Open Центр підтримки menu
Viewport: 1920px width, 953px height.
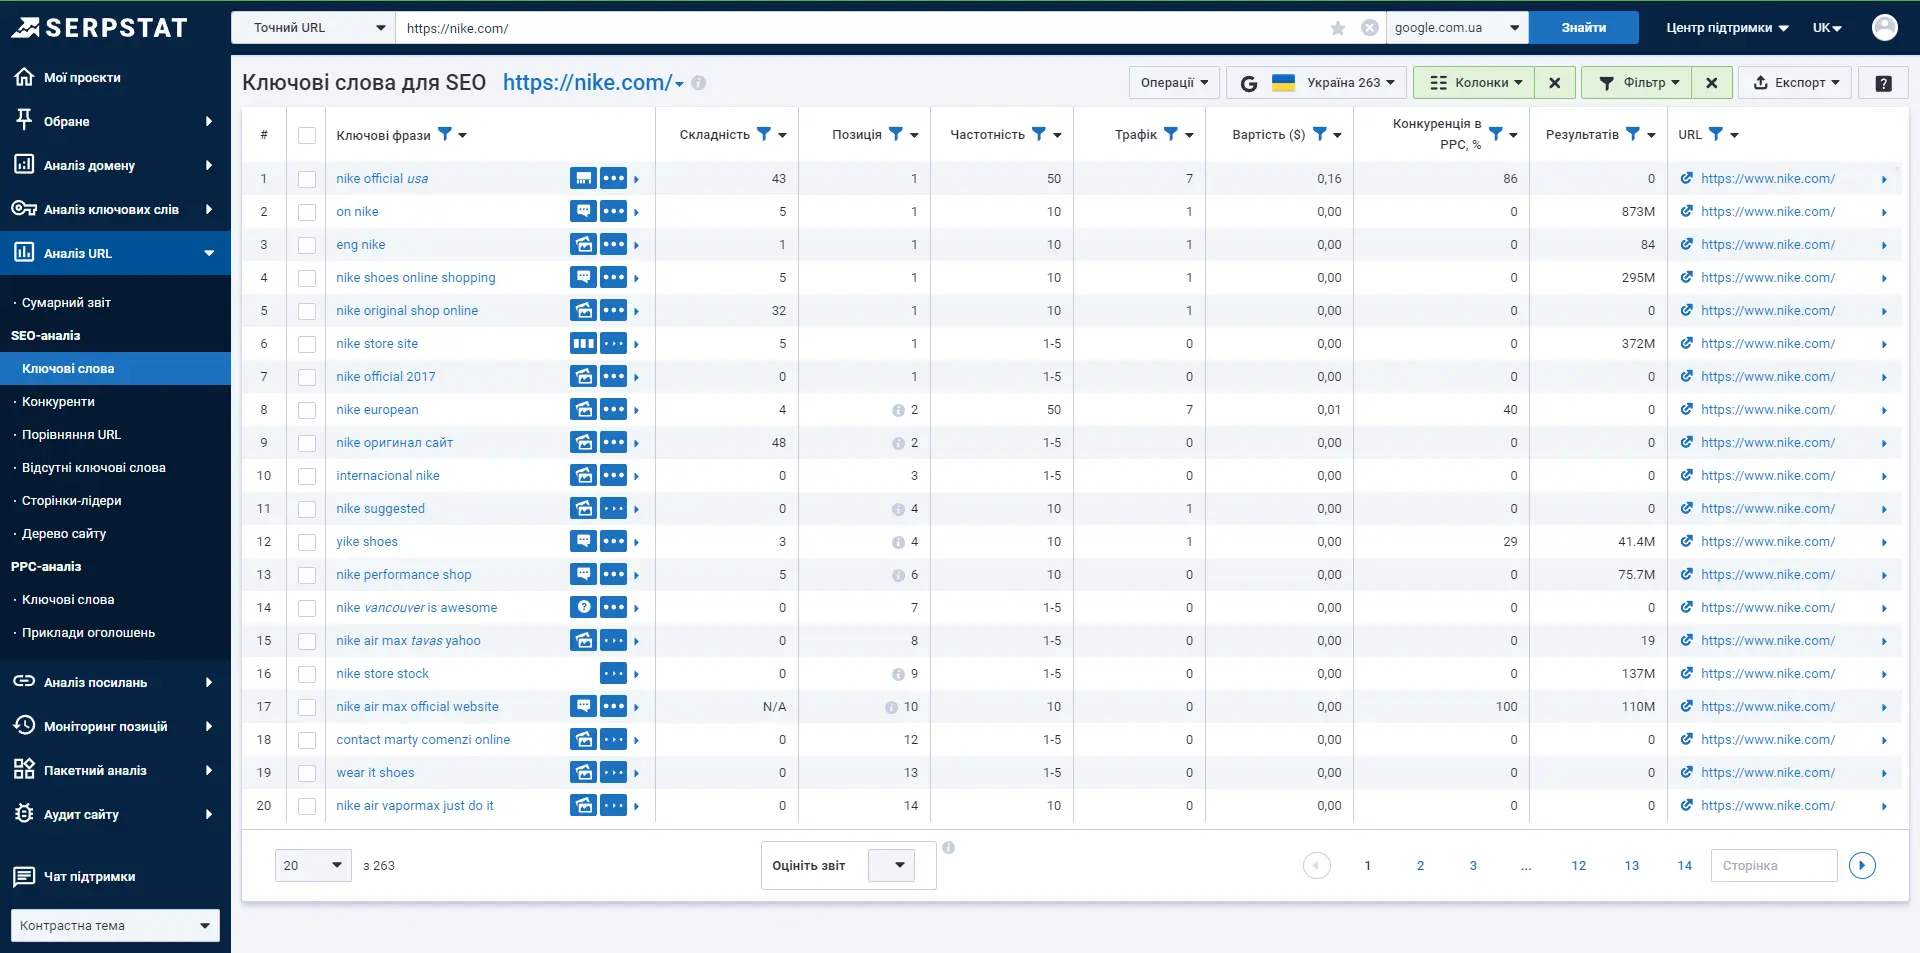(x=1727, y=28)
